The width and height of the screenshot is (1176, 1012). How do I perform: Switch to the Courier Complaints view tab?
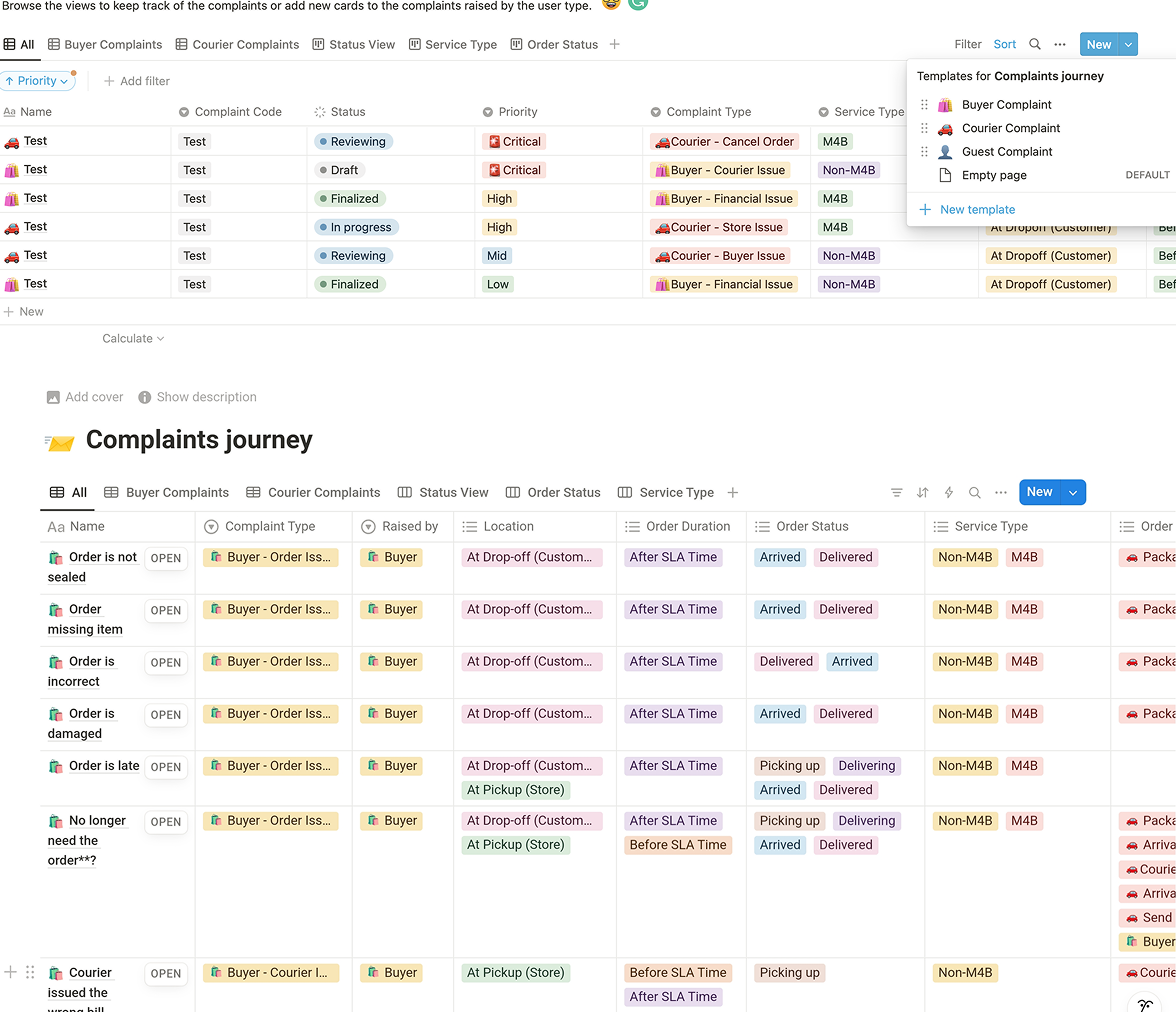[x=313, y=492]
